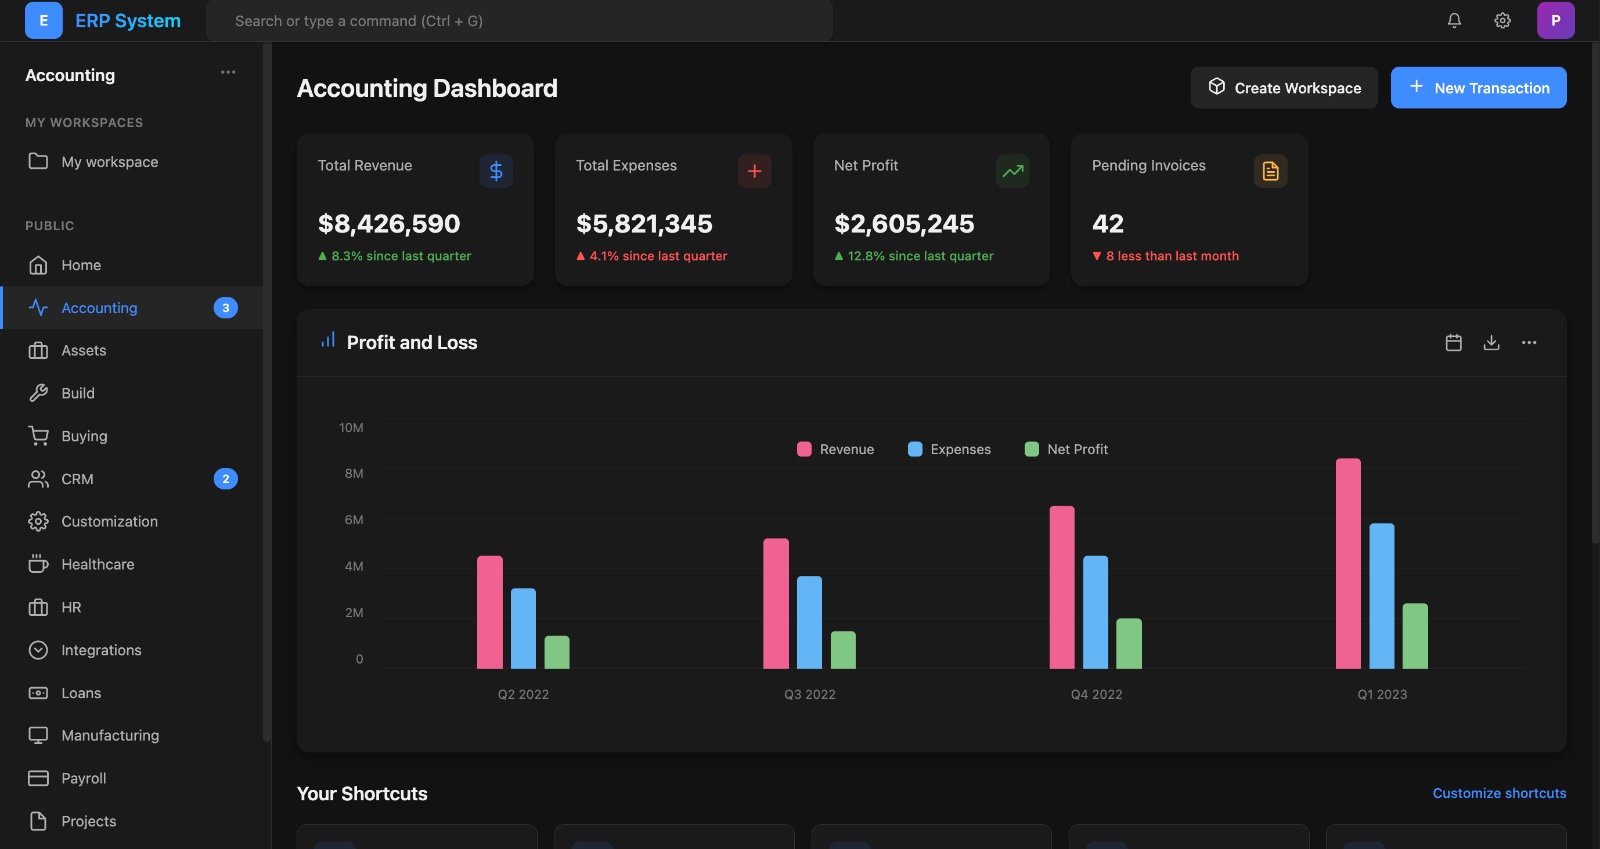
Task: Toggle the Expenses legend series
Action: tap(949, 450)
